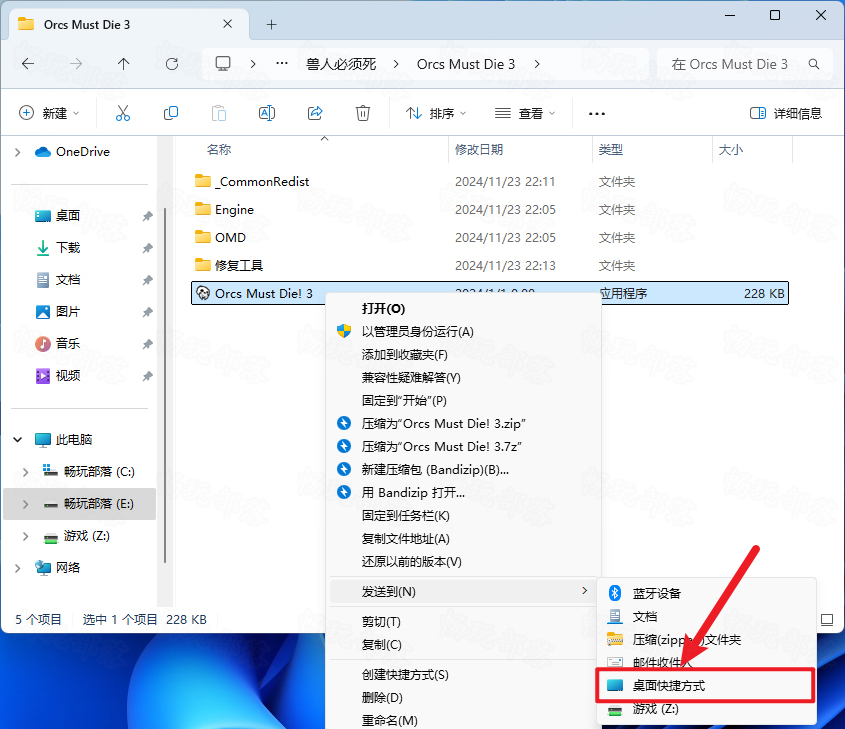This screenshot has height=729, width=845.
Task: Click the Copy icon in toolbar
Action: (171, 113)
